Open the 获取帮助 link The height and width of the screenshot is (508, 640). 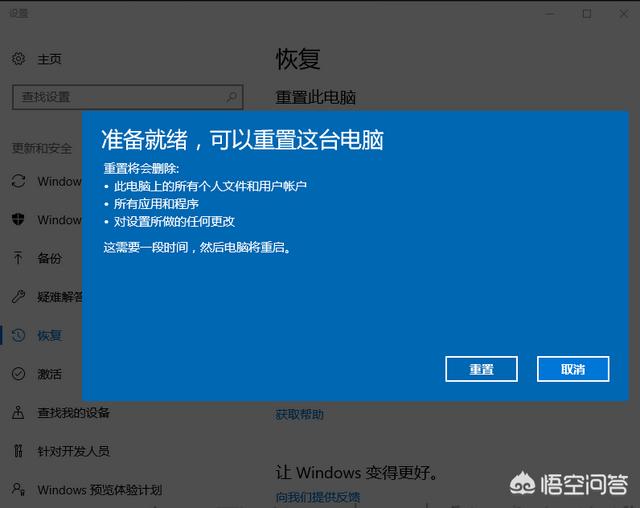click(x=300, y=415)
